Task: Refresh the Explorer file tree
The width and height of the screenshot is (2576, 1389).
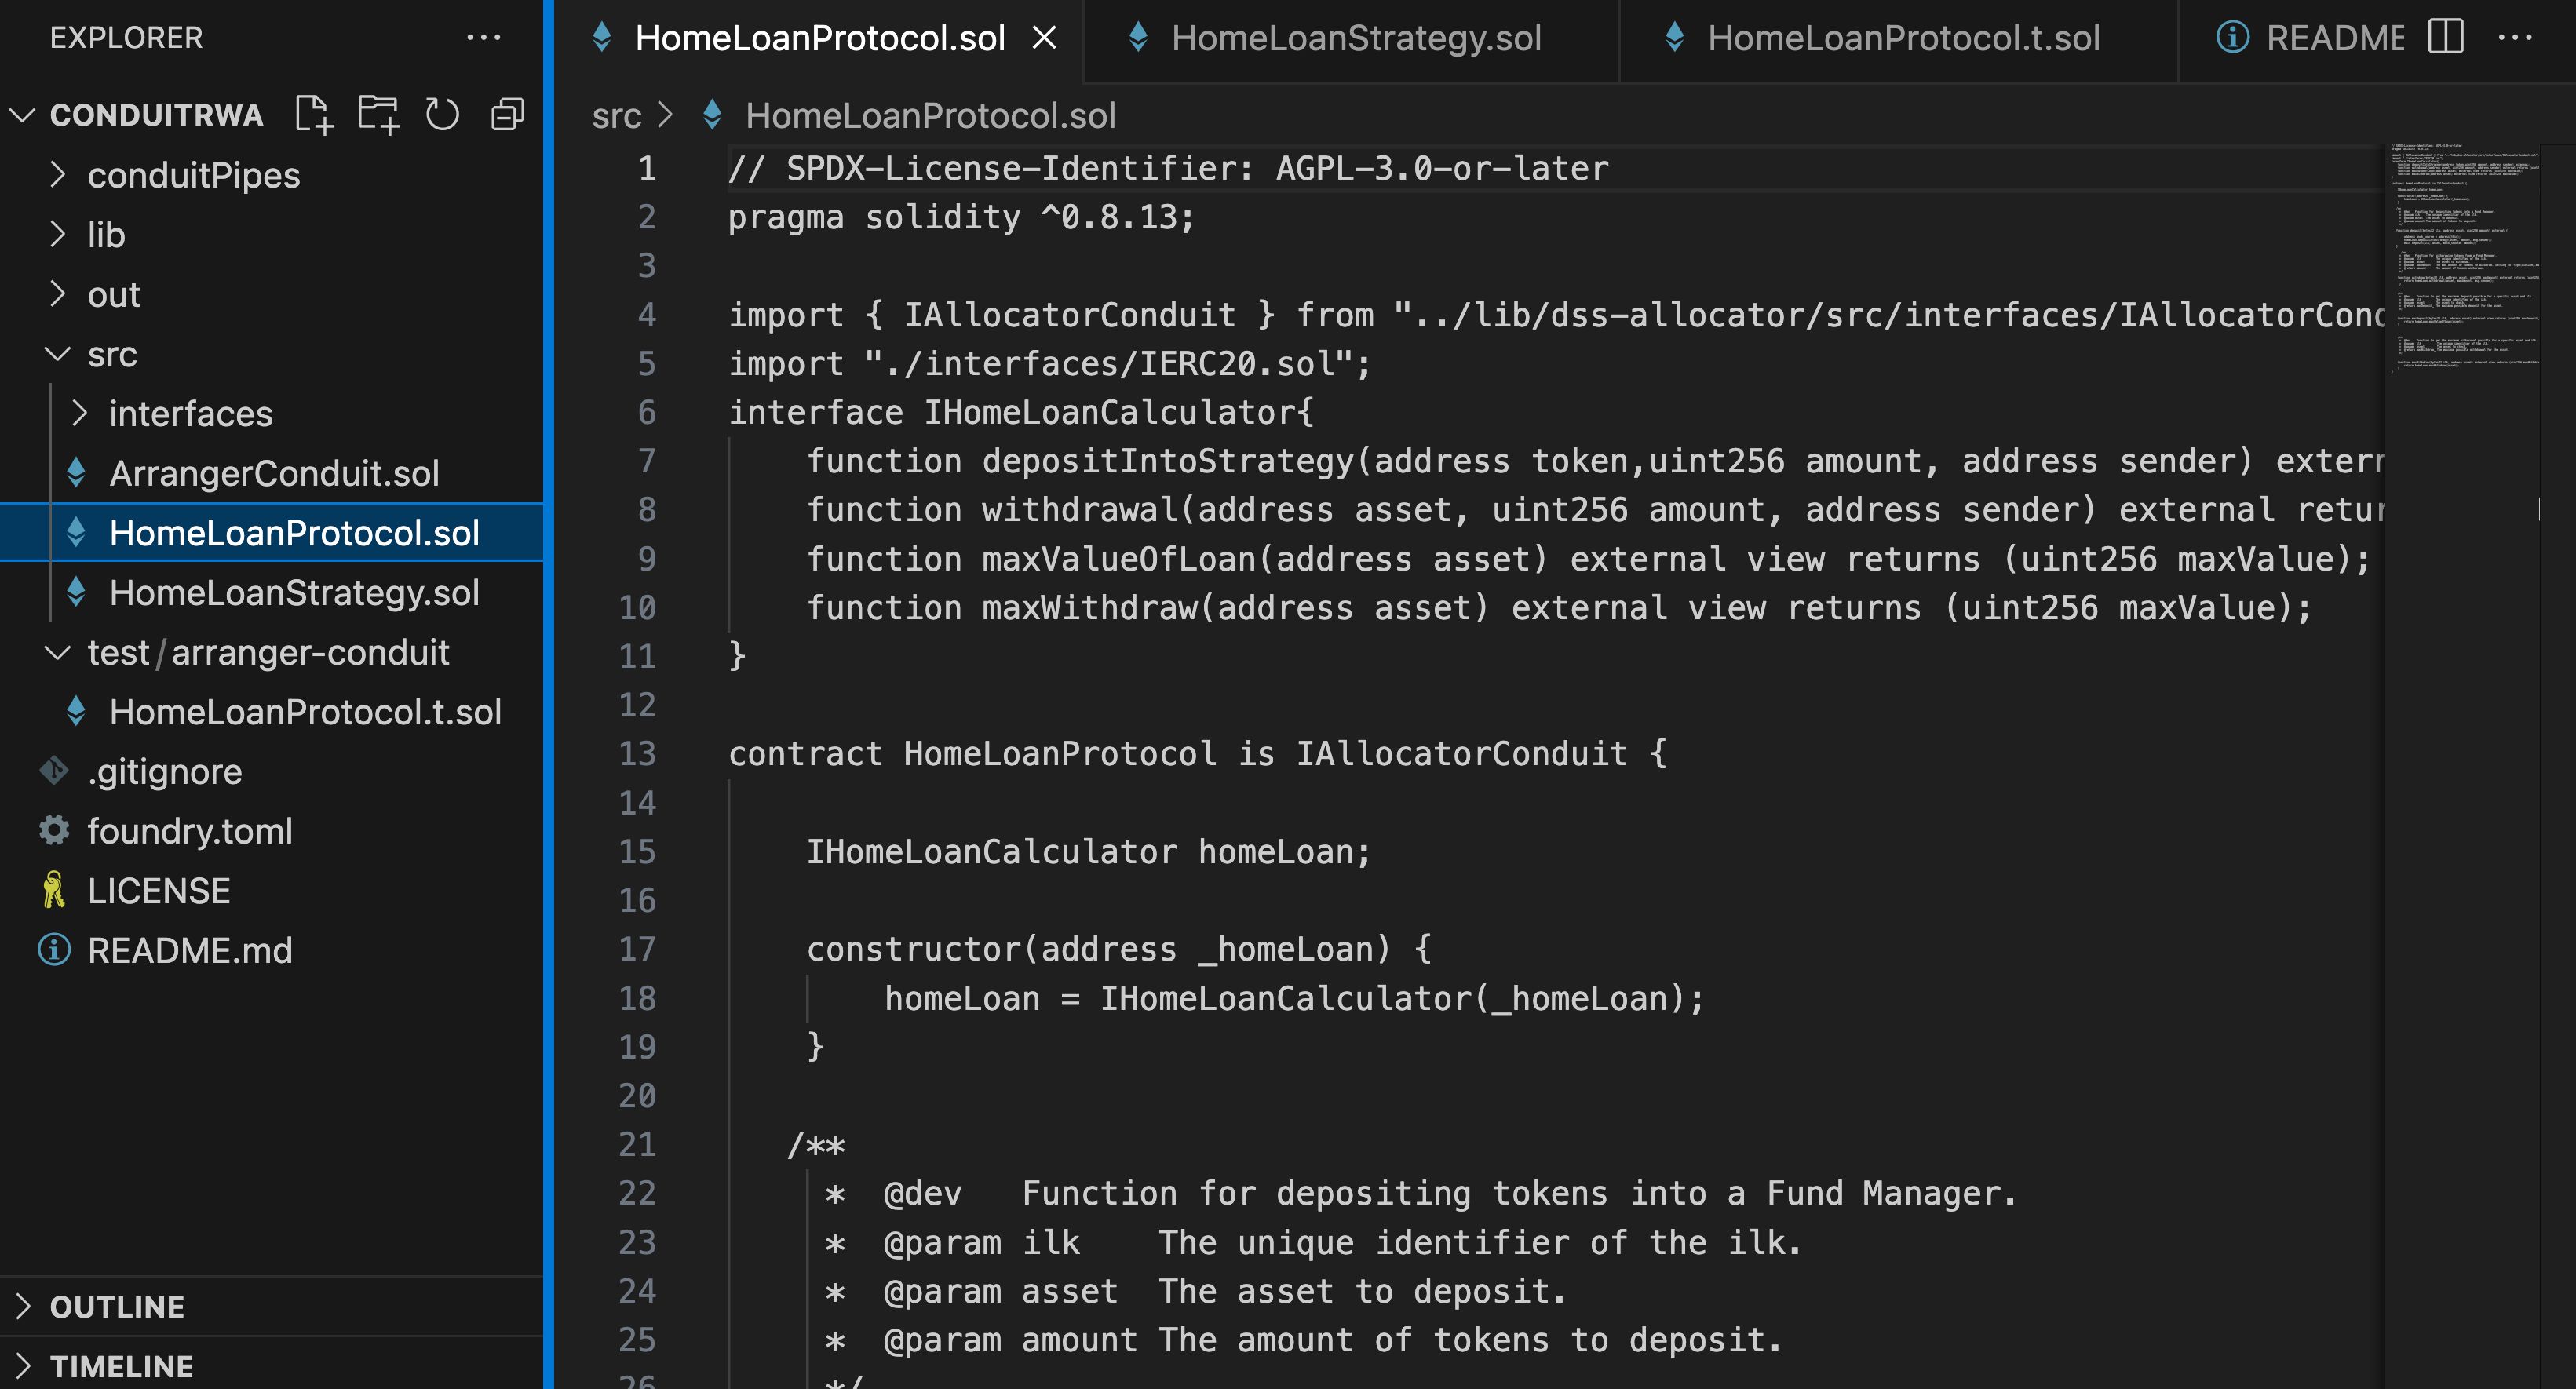Action: (x=443, y=114)
